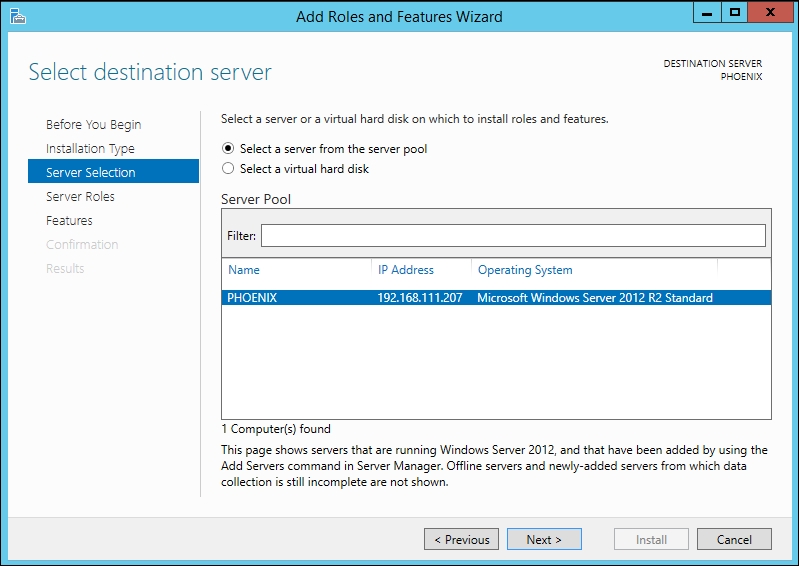This screenshot has width=799, height=566.
Task: Sort server pool by IP Address column
Action: point(406,270)
